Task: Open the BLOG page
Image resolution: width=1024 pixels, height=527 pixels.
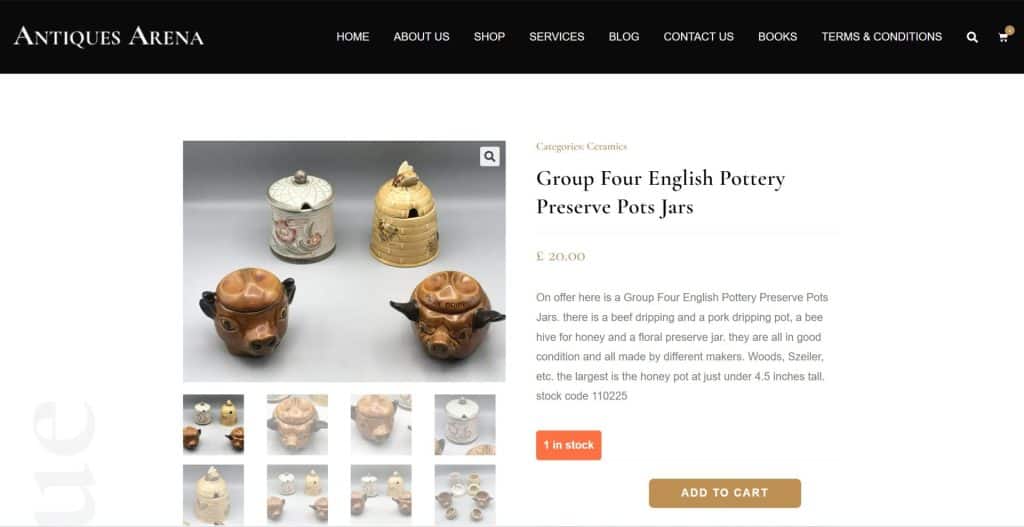Action: [624, 37]
